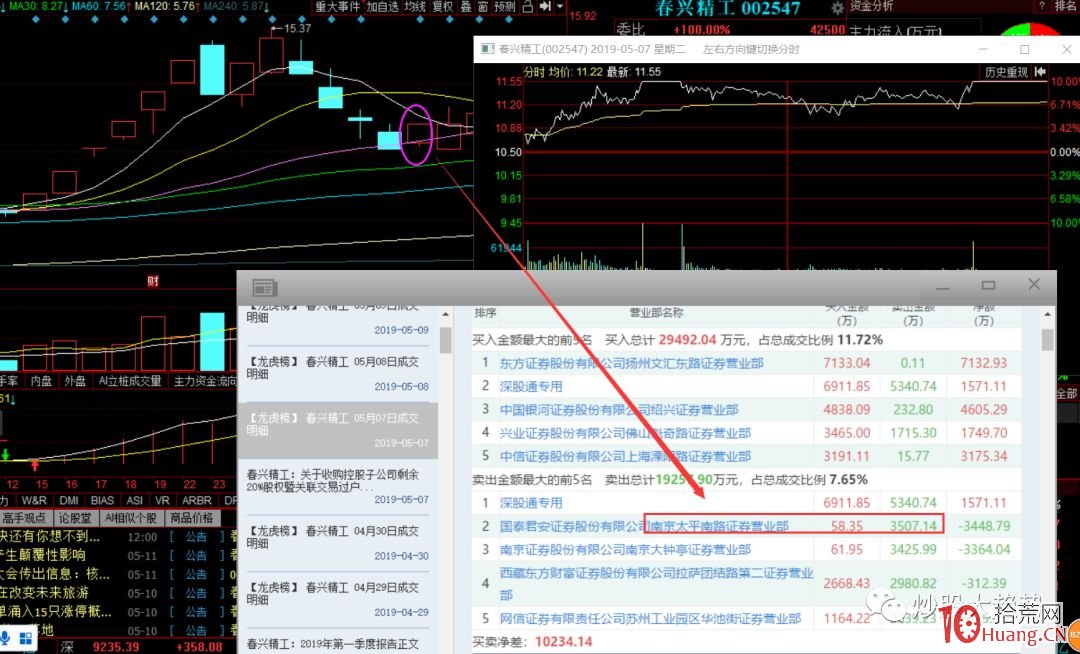
Task: Open 深股通专用 in the top sellers list
Action: (x=531, y=503)
